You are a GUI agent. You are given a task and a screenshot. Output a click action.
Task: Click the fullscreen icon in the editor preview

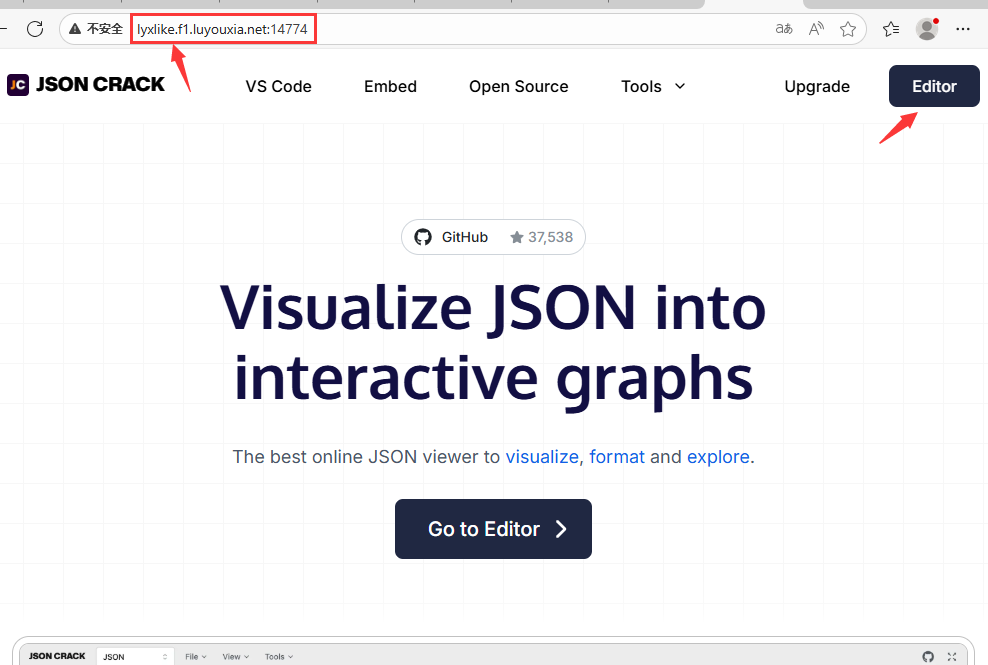952,657
